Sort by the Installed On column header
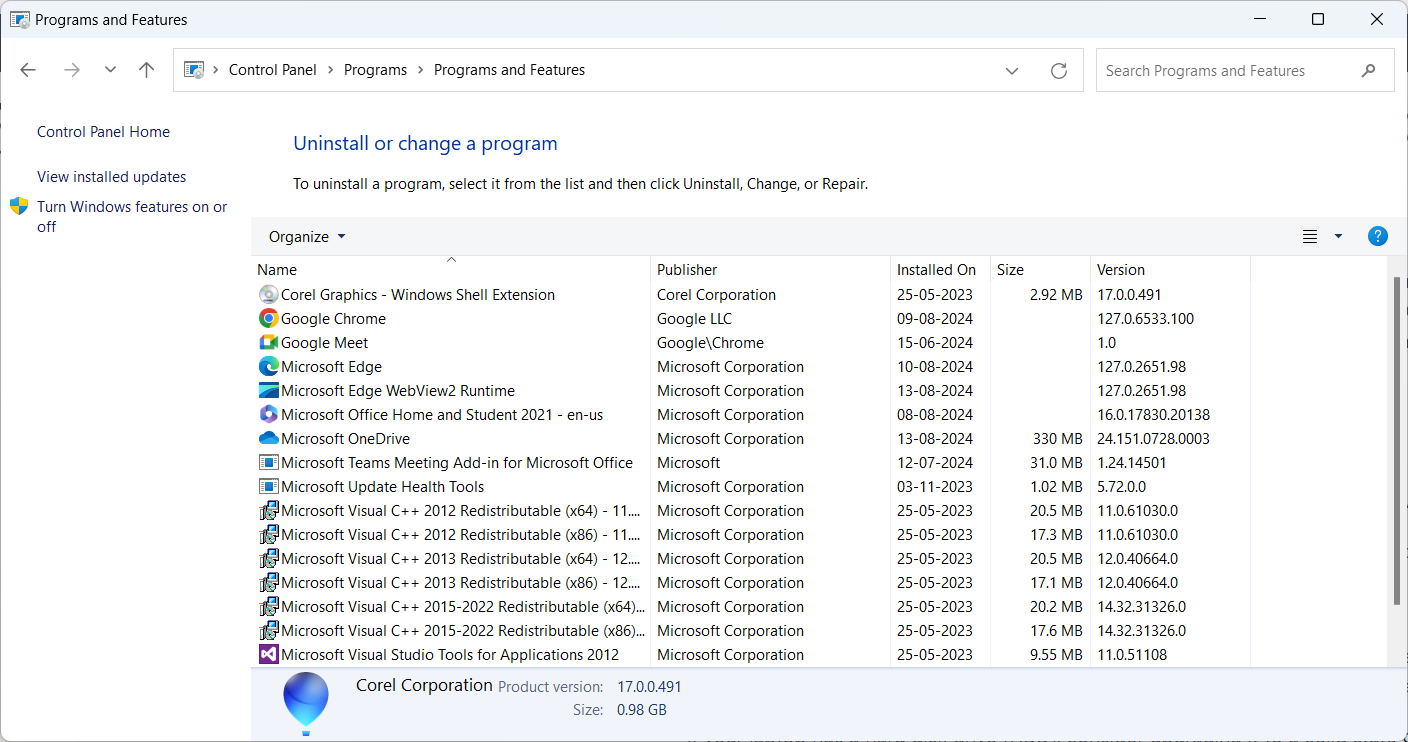The image size is (1408, 742). 940,270
